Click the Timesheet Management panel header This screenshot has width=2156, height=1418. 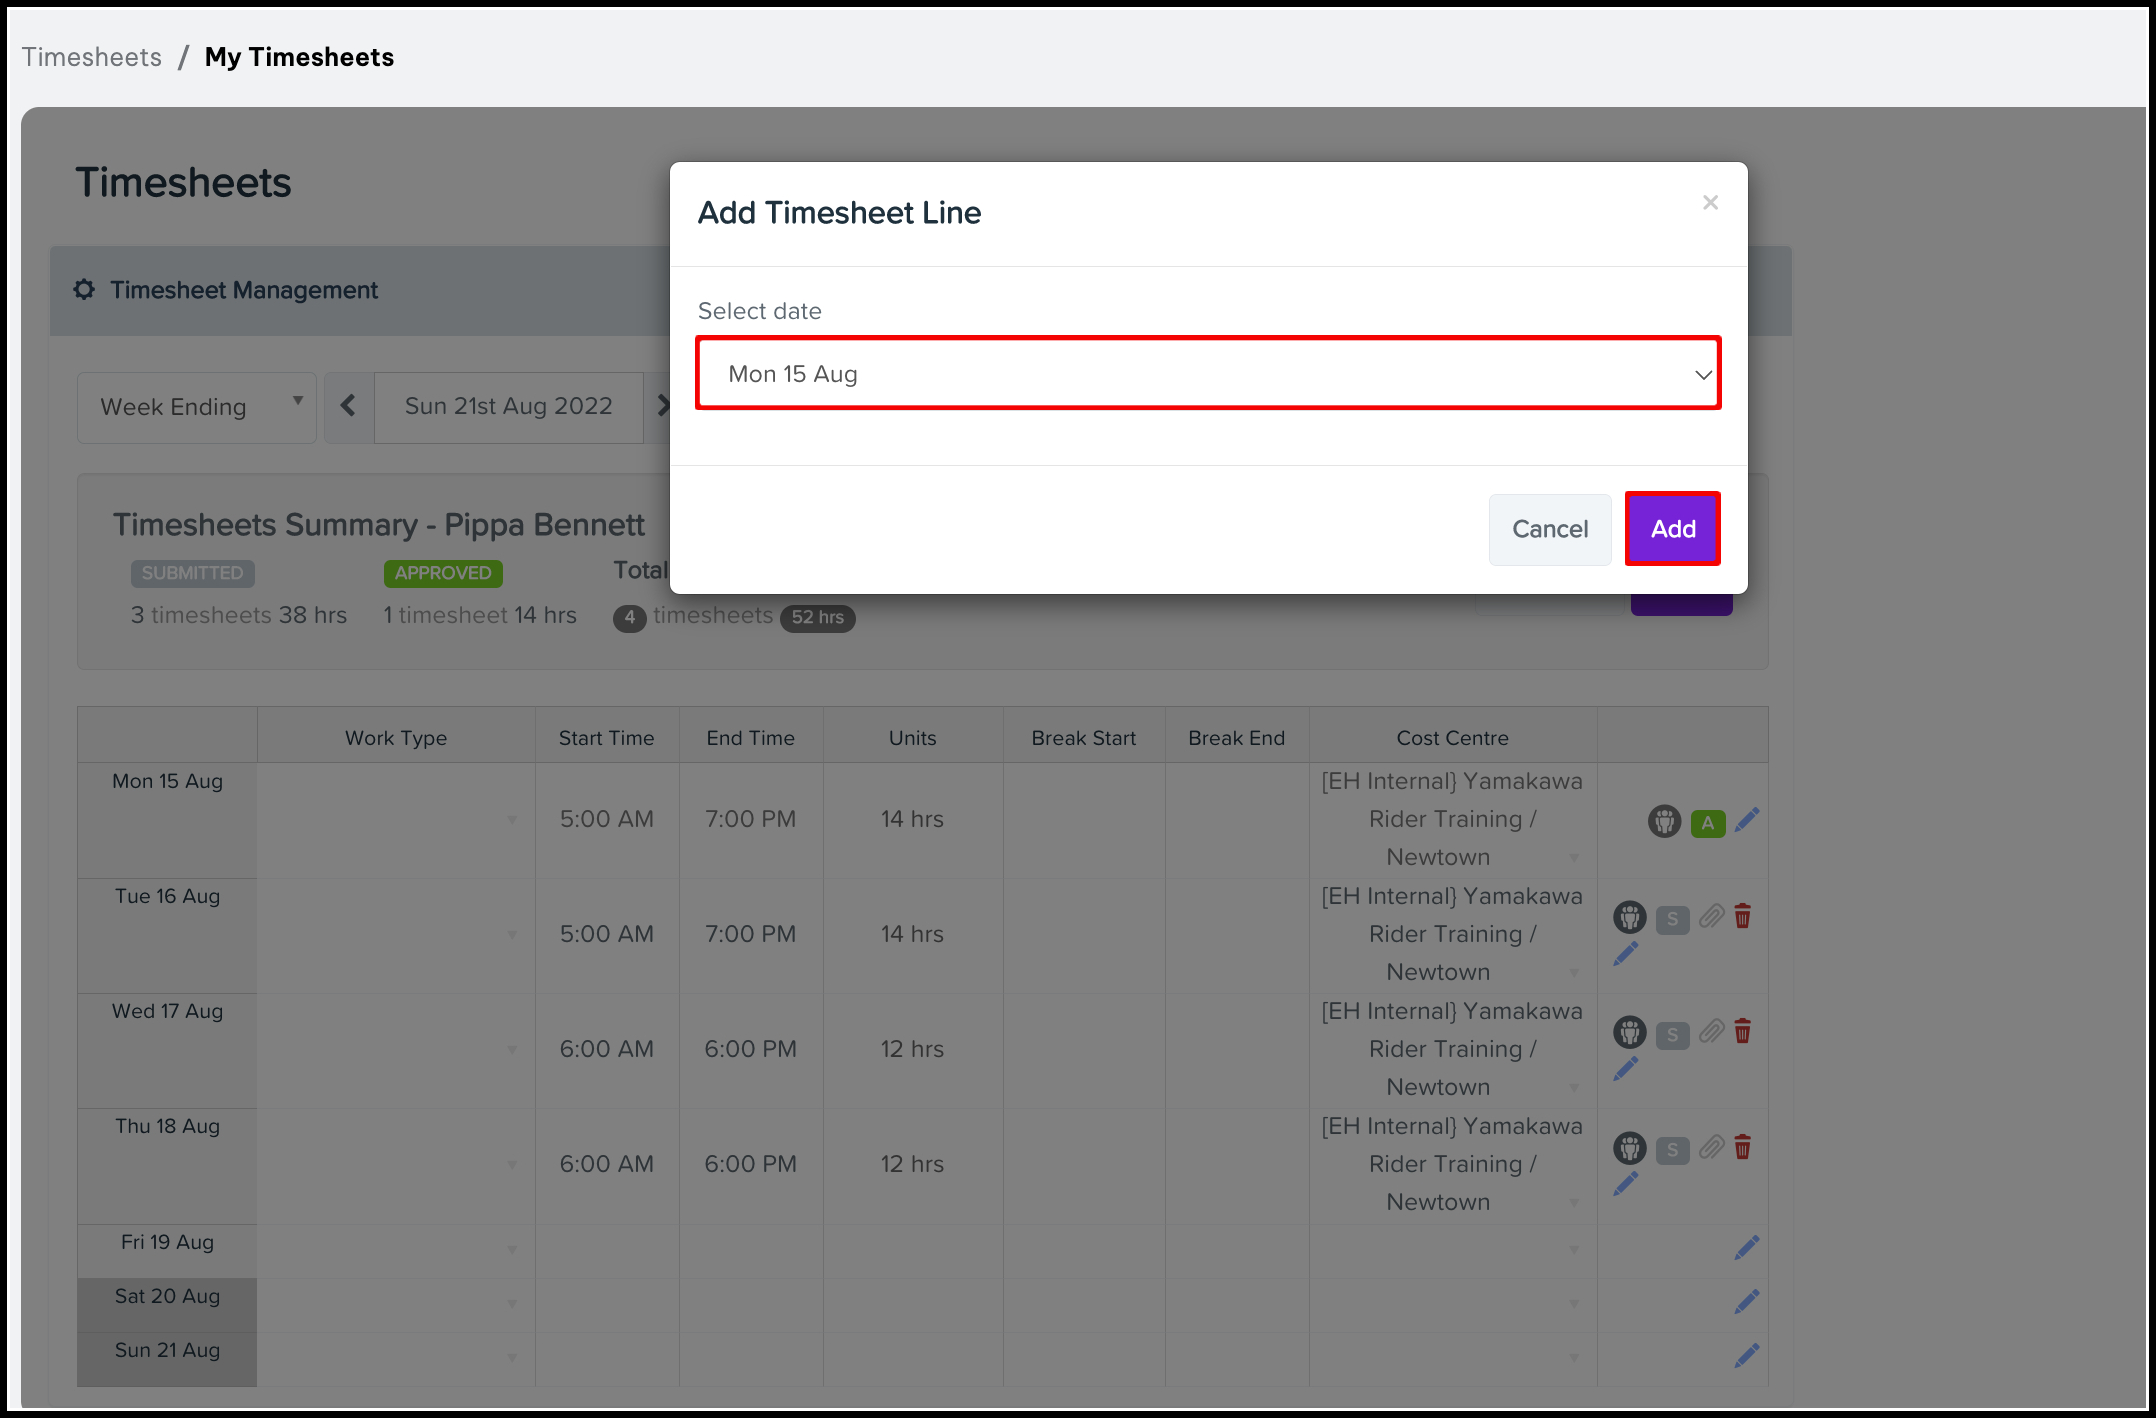[x=244, y=290]
